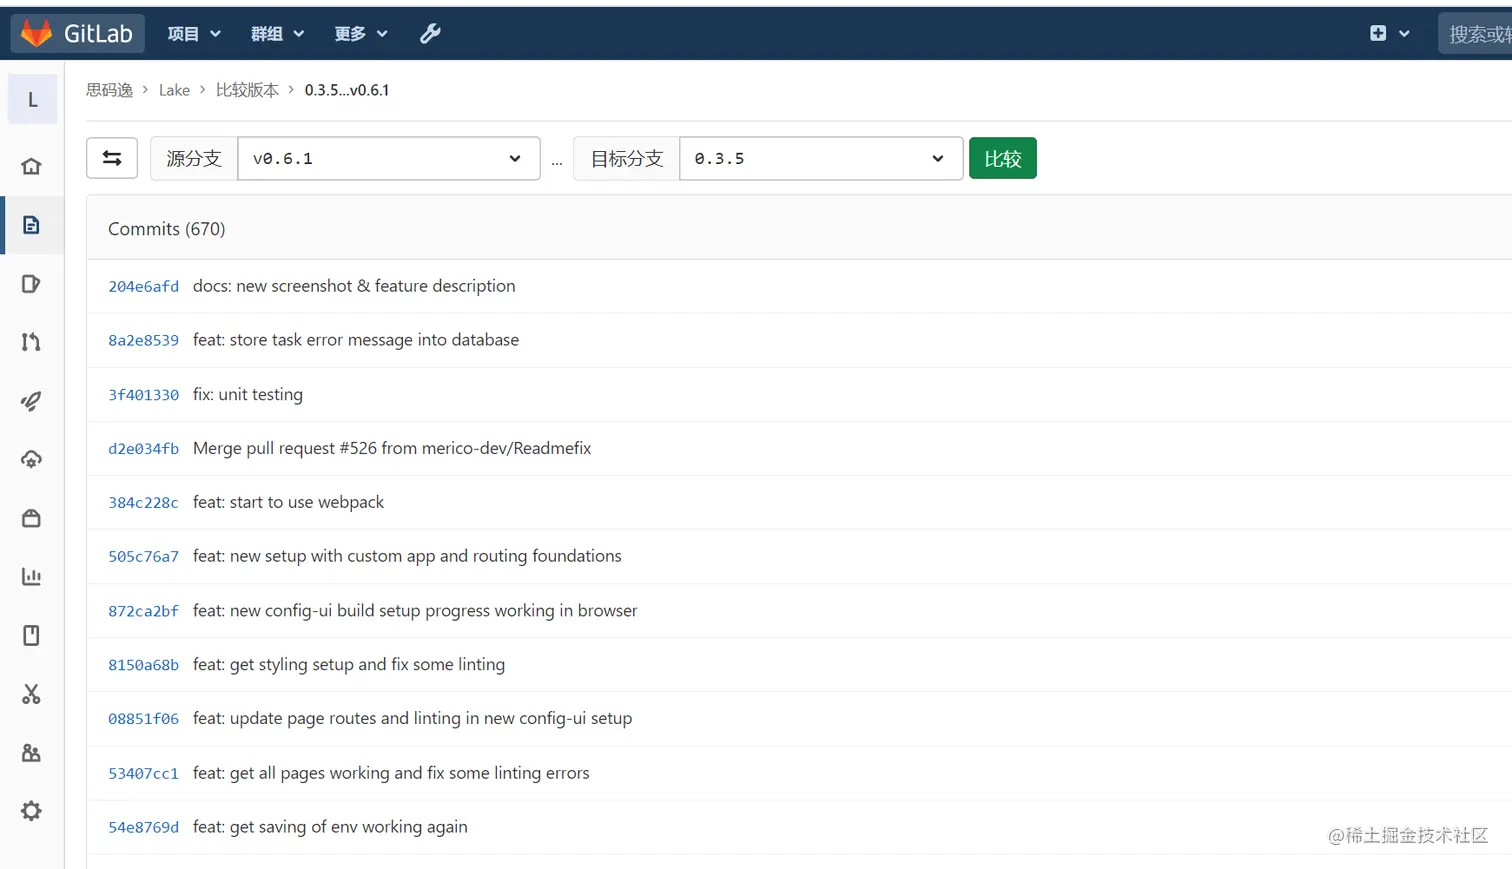Screen dimensions: 1512x869
Task: Click the 0.3.5...v0.6.1 breadcrumb
Action: tap(347, 90)
